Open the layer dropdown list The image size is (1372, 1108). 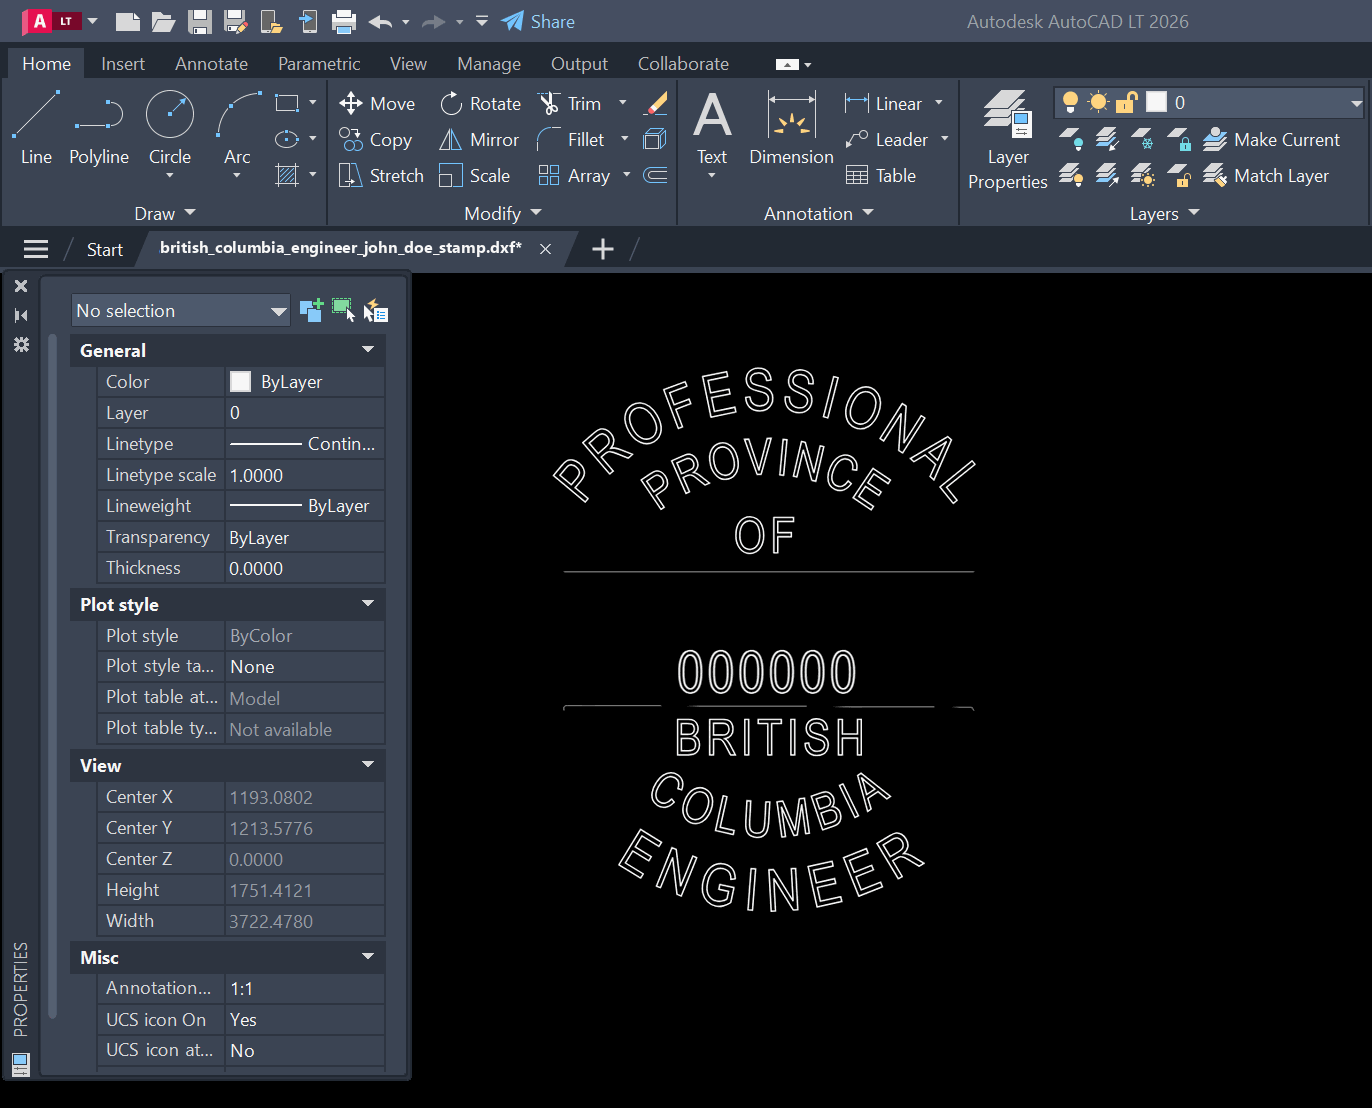click(x=1356, y=102)
